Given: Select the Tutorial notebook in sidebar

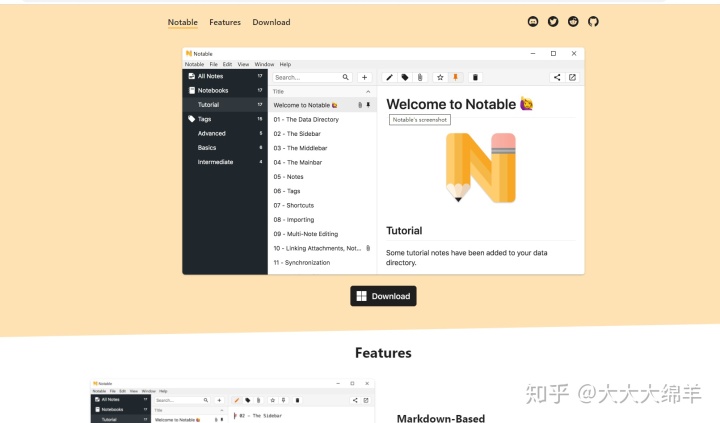Looking at the screenshot, I should pos(225,105).
